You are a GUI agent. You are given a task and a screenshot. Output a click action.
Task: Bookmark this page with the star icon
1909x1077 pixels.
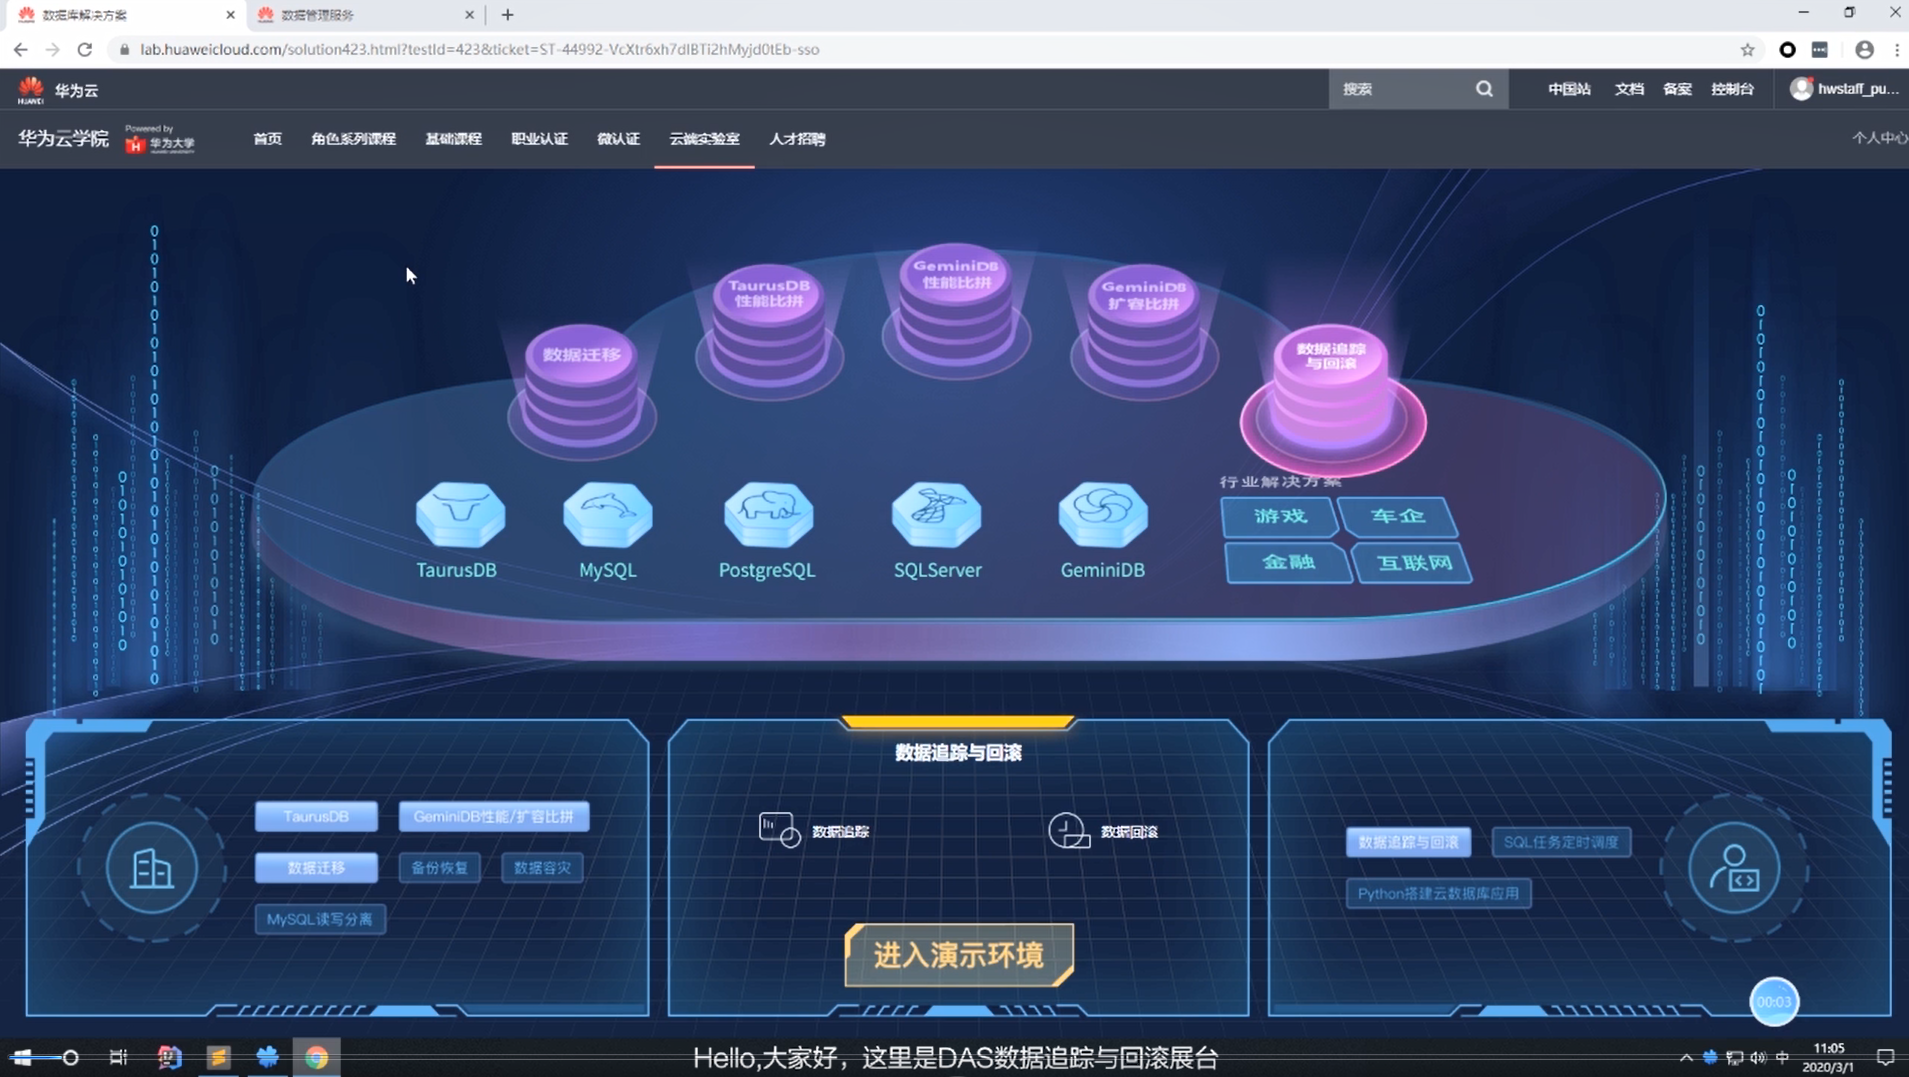[1747, 49]
